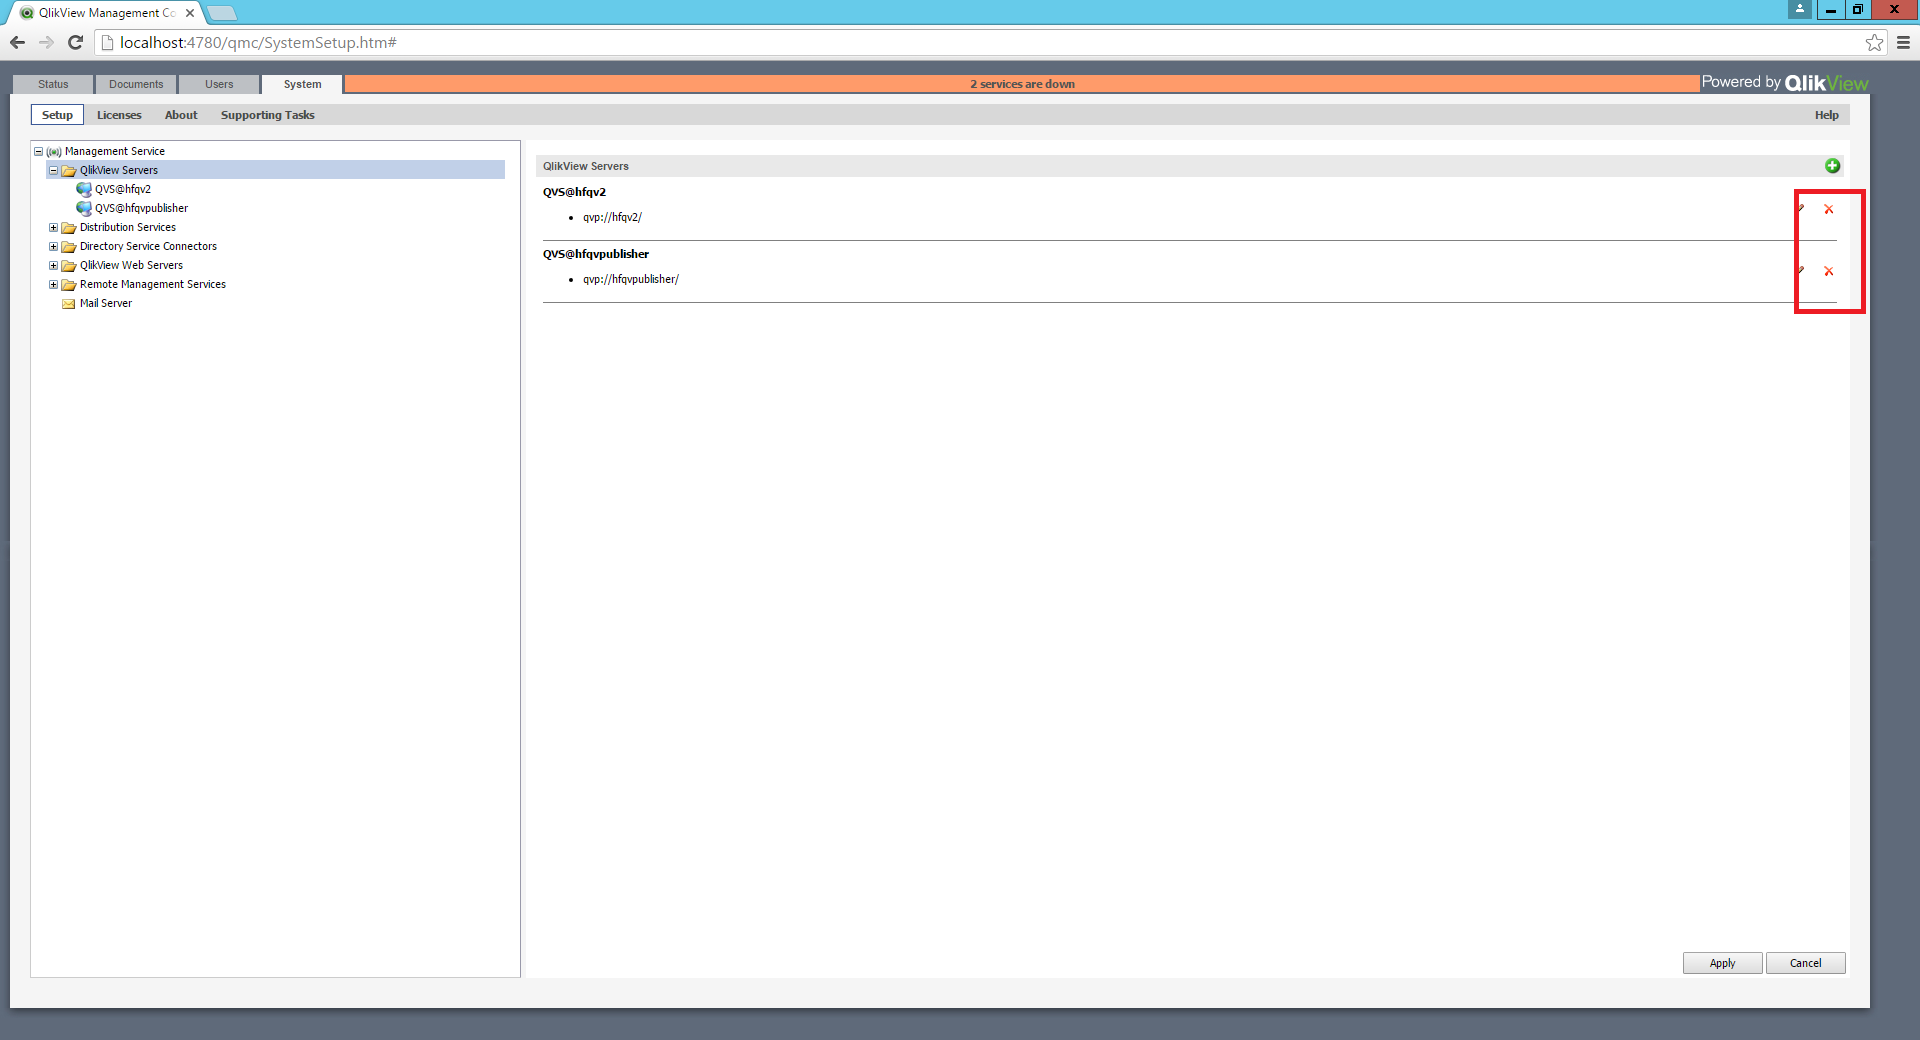Bookmark this page with the star icon
This screenshot has height=1040, width=1920.
click(x=1874, y=42)
